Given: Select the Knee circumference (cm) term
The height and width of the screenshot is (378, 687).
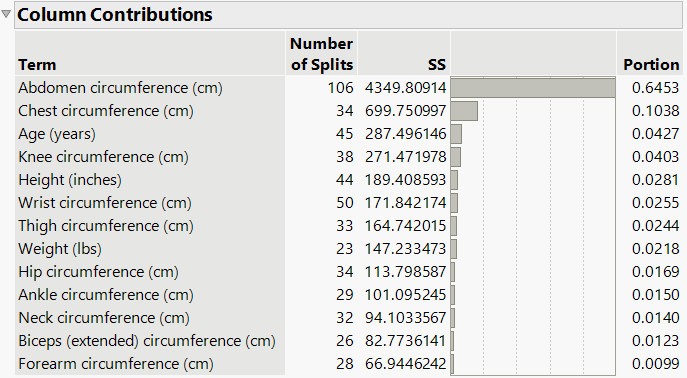Looking at the screenshot, I should tap(103, 157).
